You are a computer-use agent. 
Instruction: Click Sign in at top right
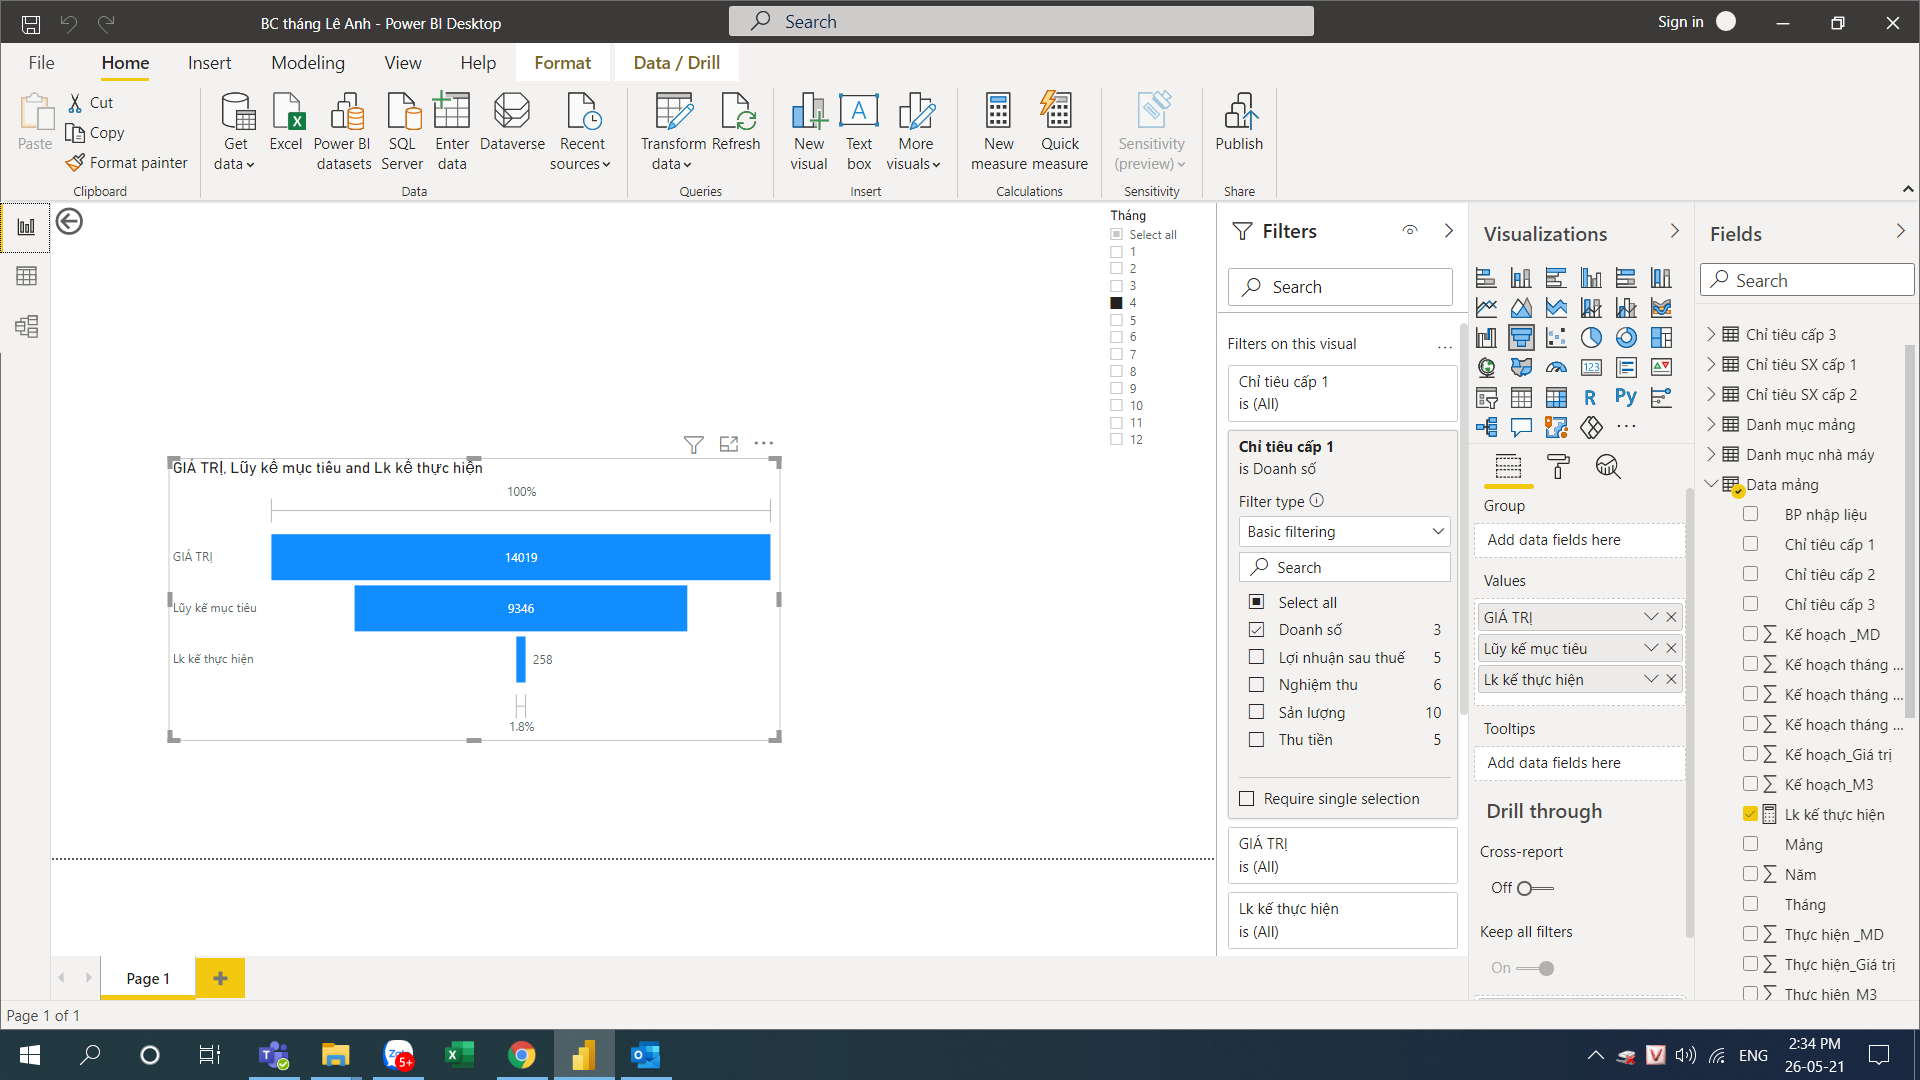tap(1680, 22)
